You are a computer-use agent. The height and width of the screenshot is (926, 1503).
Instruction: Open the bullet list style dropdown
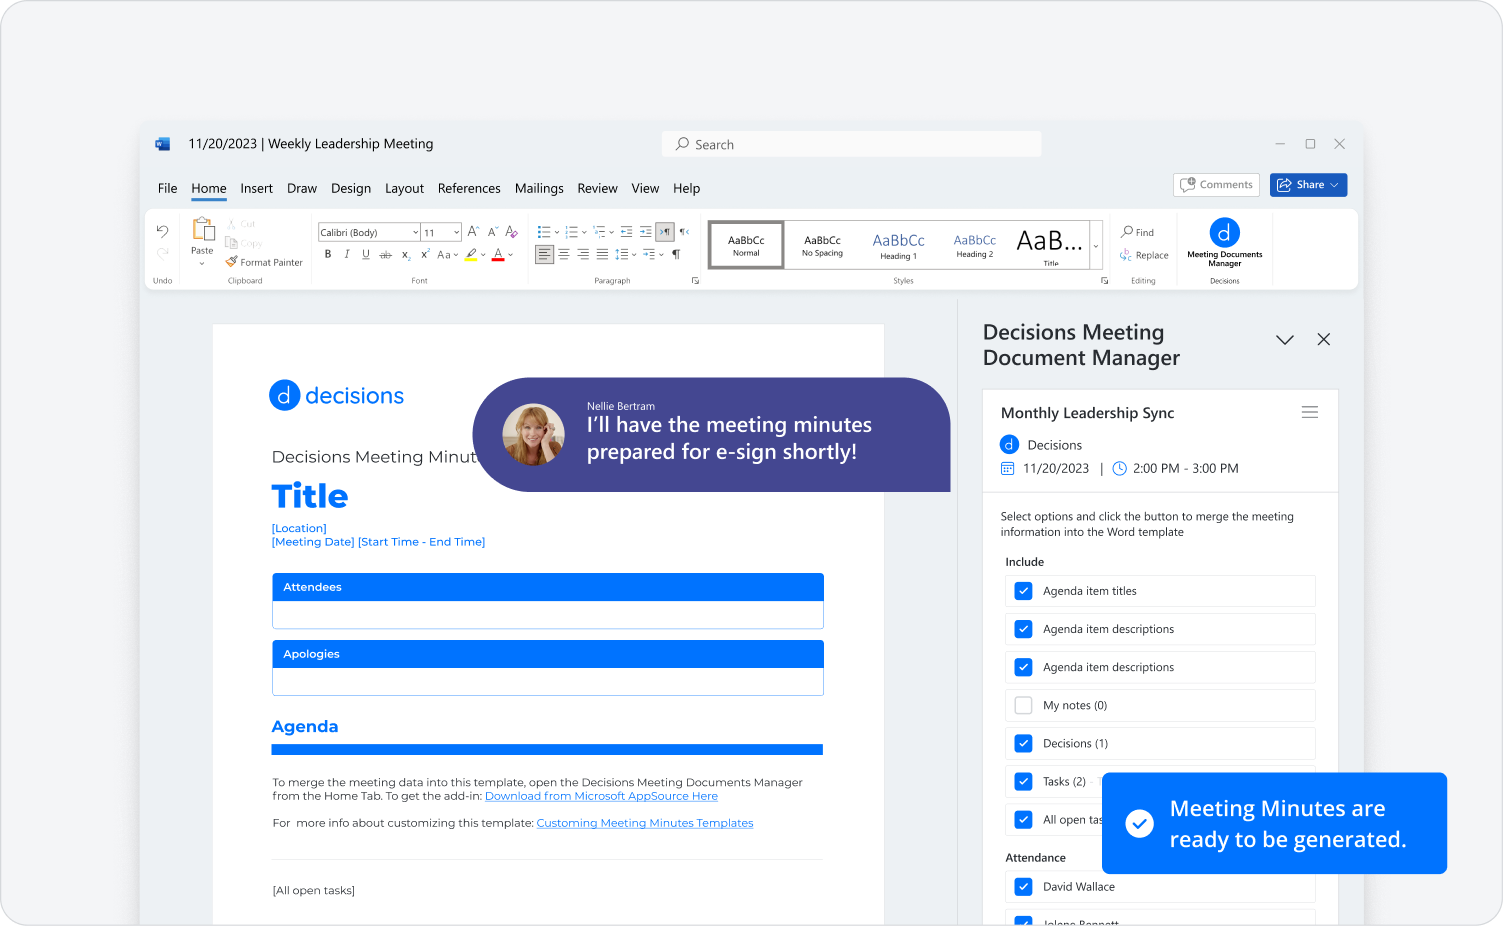(557, 232)
